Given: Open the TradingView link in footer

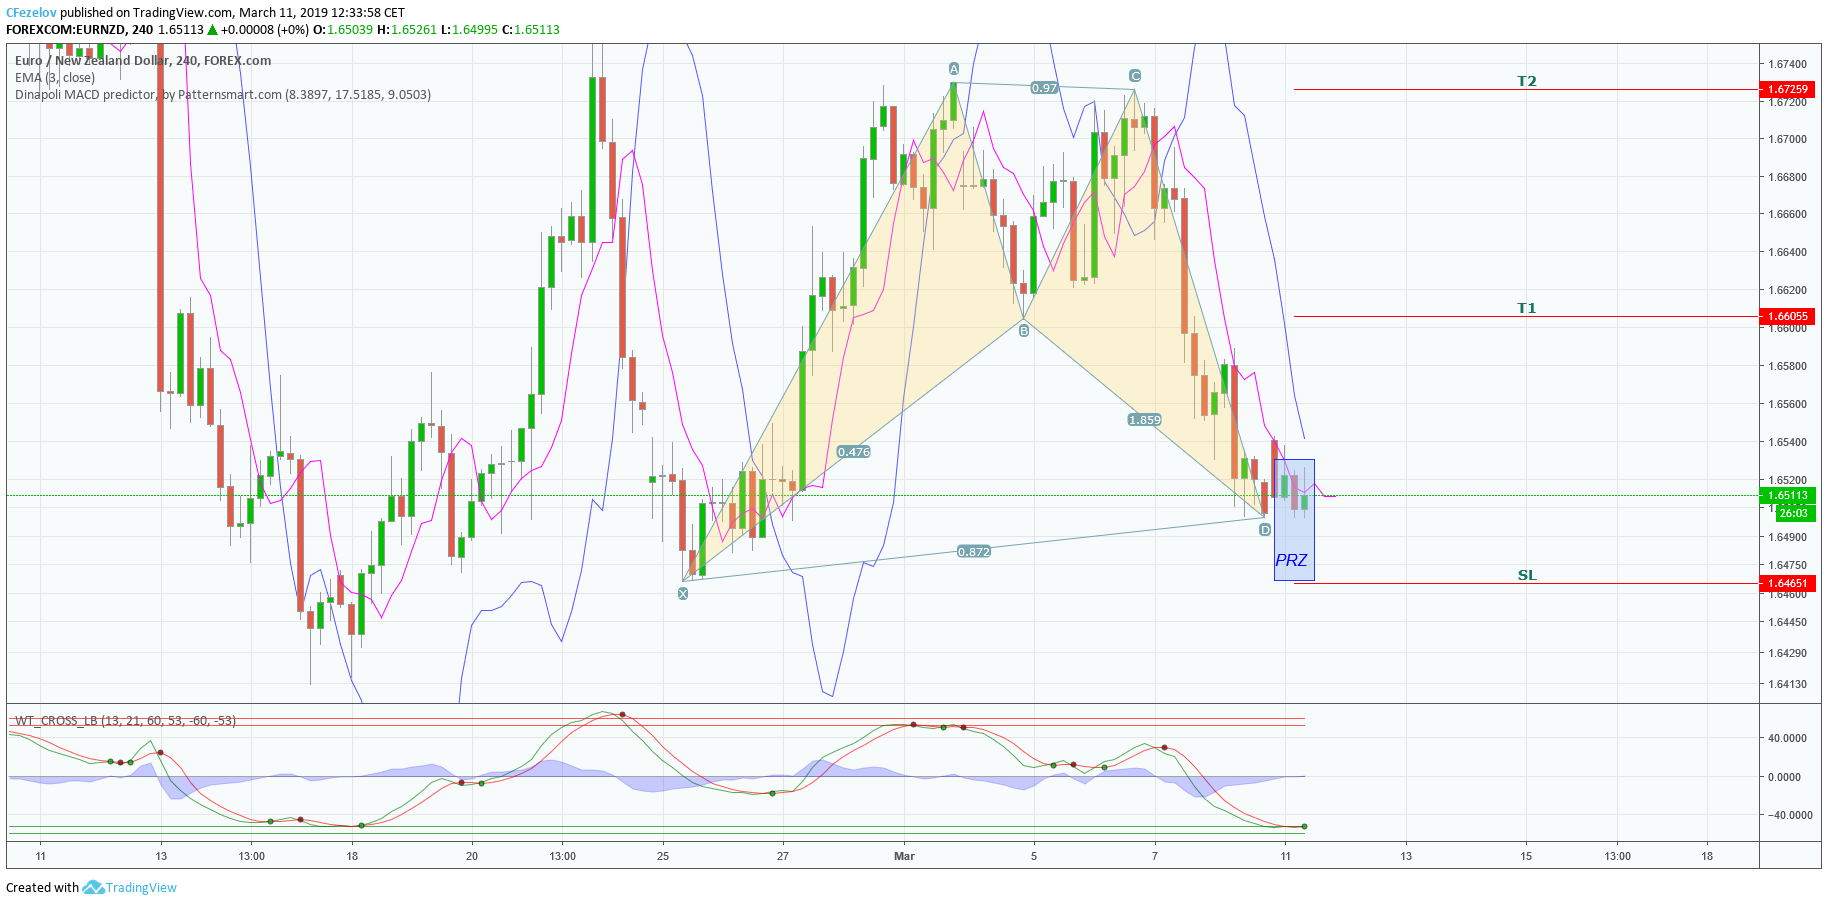Looking at the screenshot, I should [x=141, y=887].
